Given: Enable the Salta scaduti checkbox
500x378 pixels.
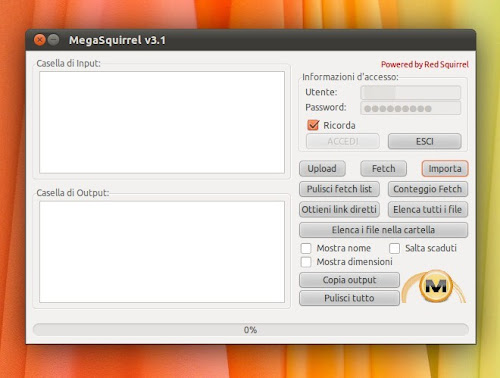Looking at the screenshot, I should [394, 248].
